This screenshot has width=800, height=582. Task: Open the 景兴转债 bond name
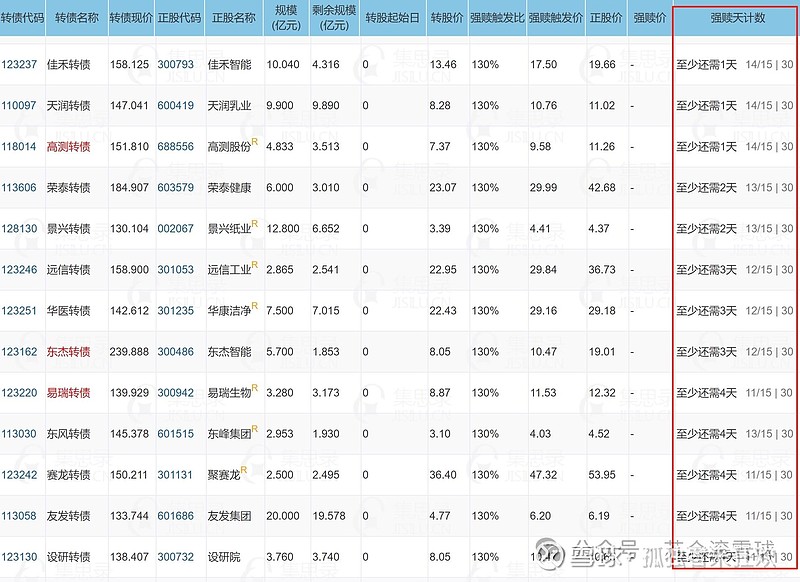pos(68,229)
